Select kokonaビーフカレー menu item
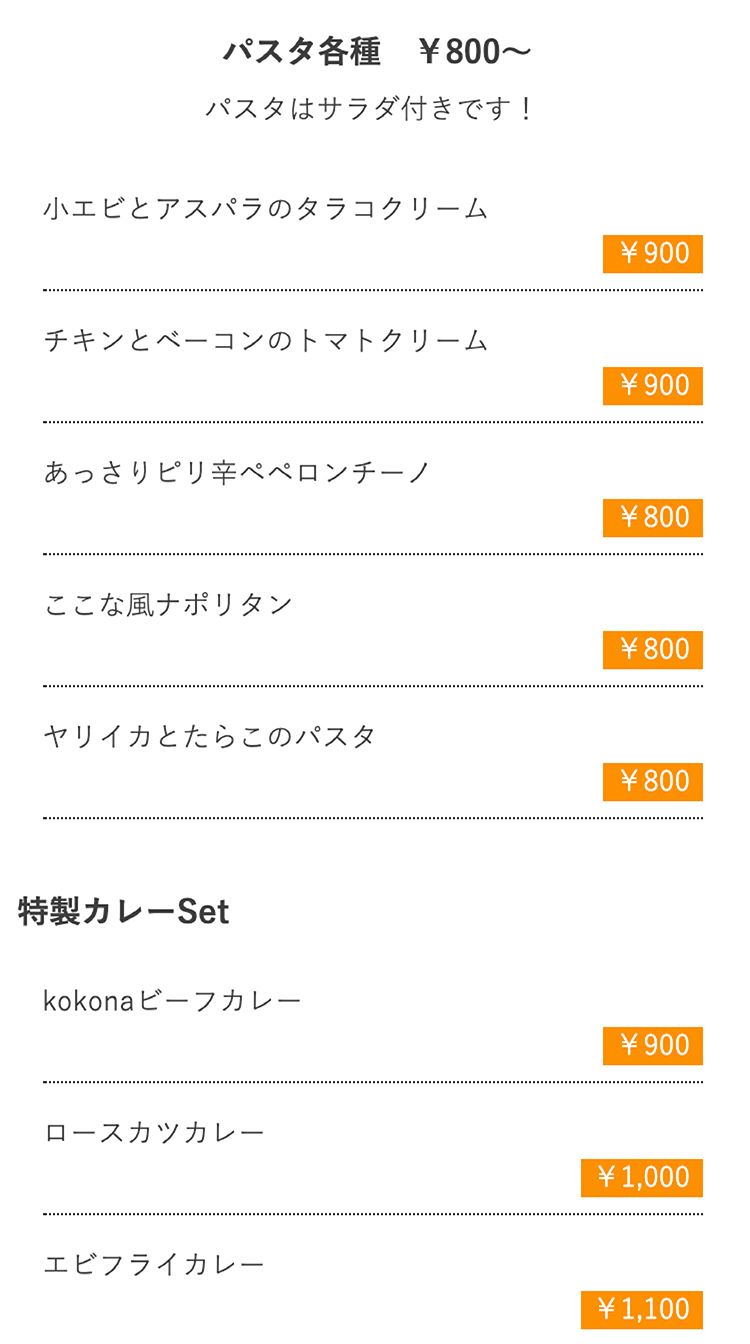This screenshot has height=1344, width=750. (173, 1001)
